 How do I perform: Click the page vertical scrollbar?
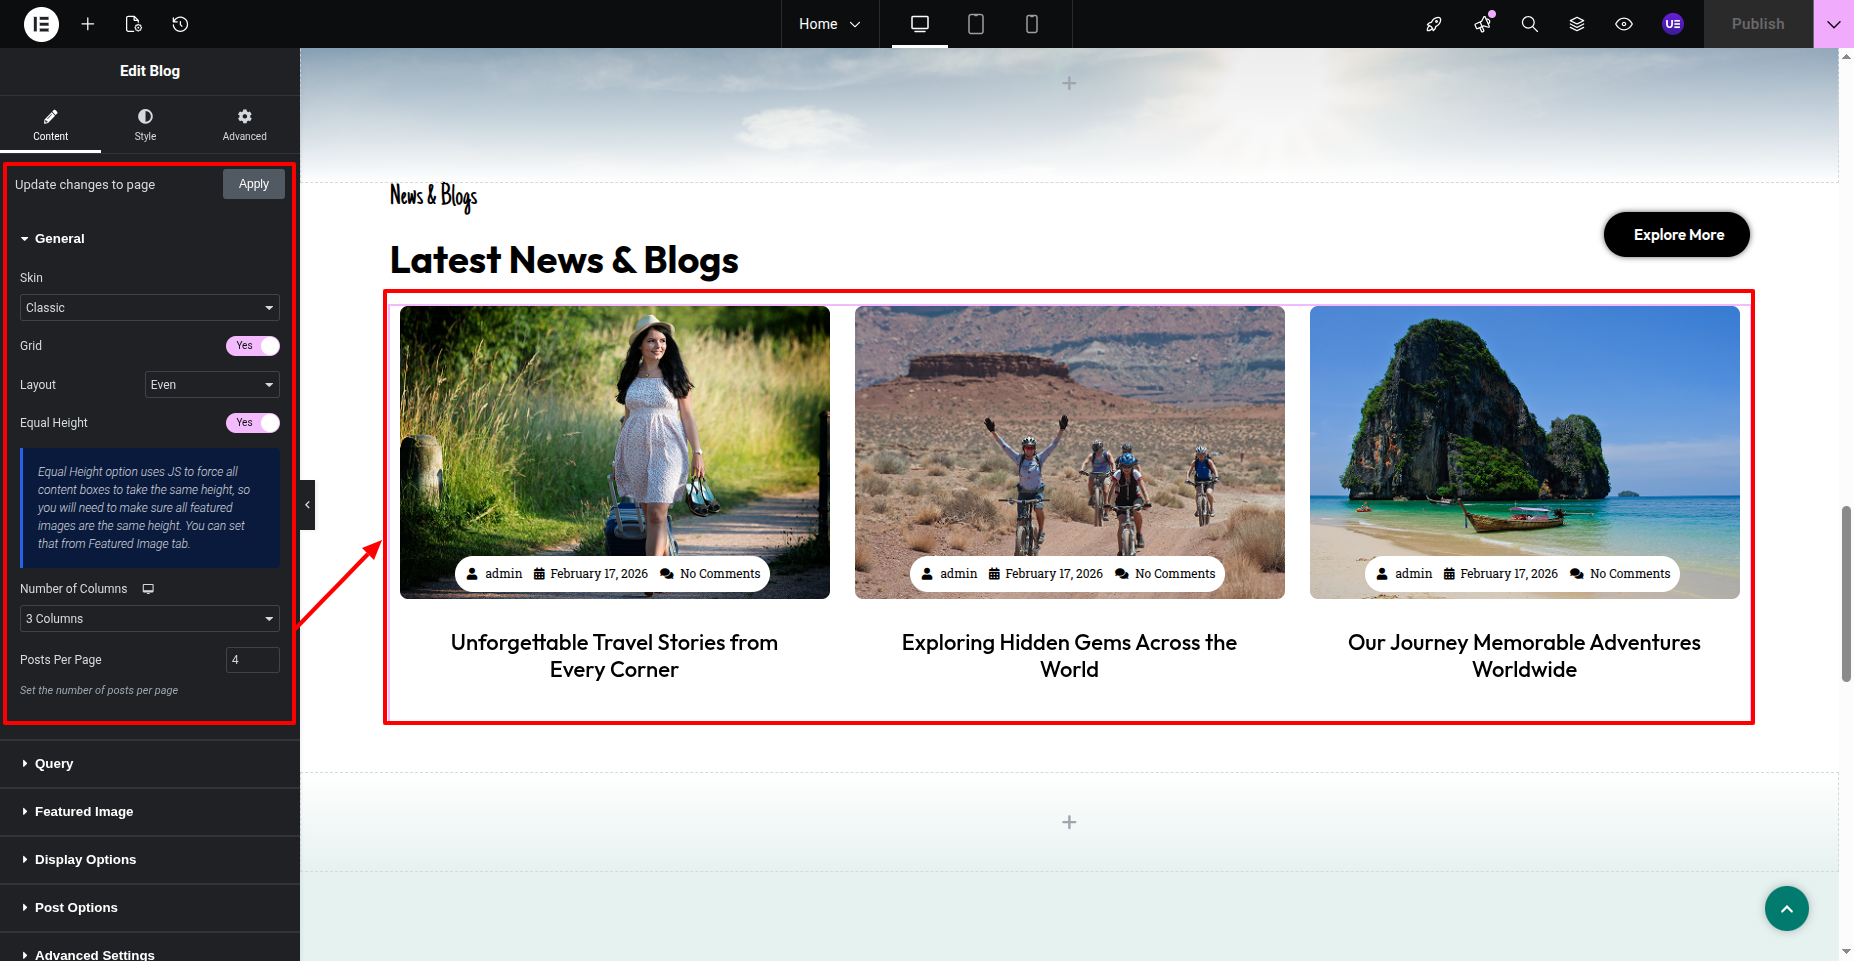click(1846, 594)
